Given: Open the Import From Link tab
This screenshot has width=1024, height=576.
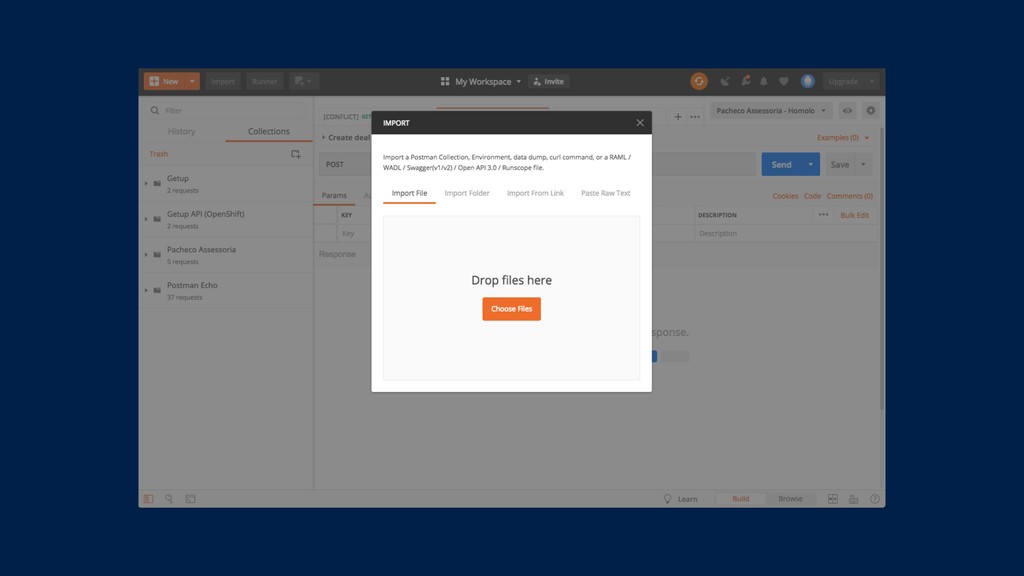Looking at the screenshot, I should (535, 193).
